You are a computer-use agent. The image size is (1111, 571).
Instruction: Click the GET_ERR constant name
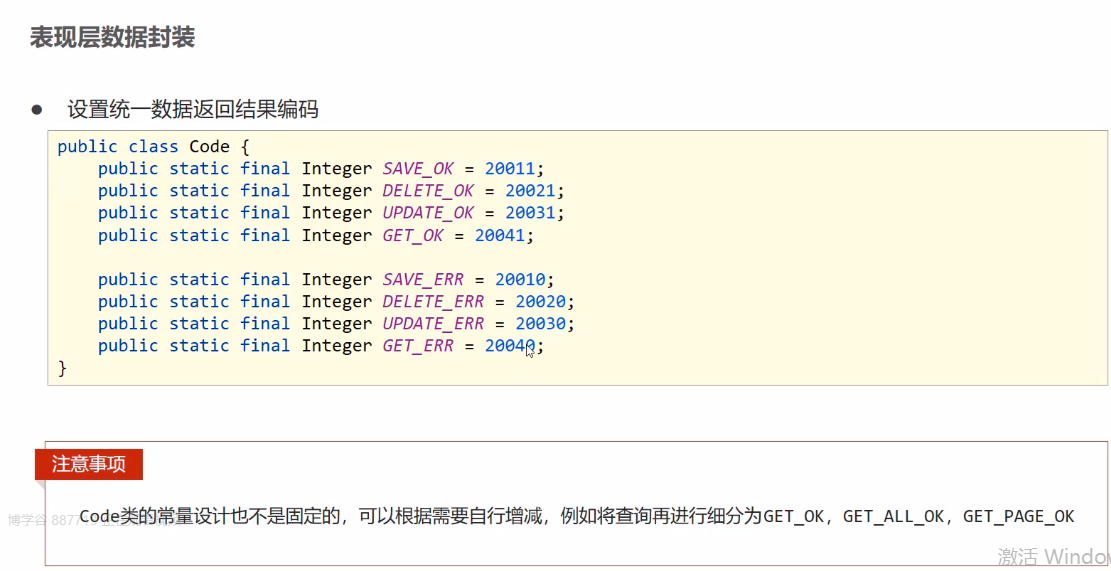[x=418, y=346]
